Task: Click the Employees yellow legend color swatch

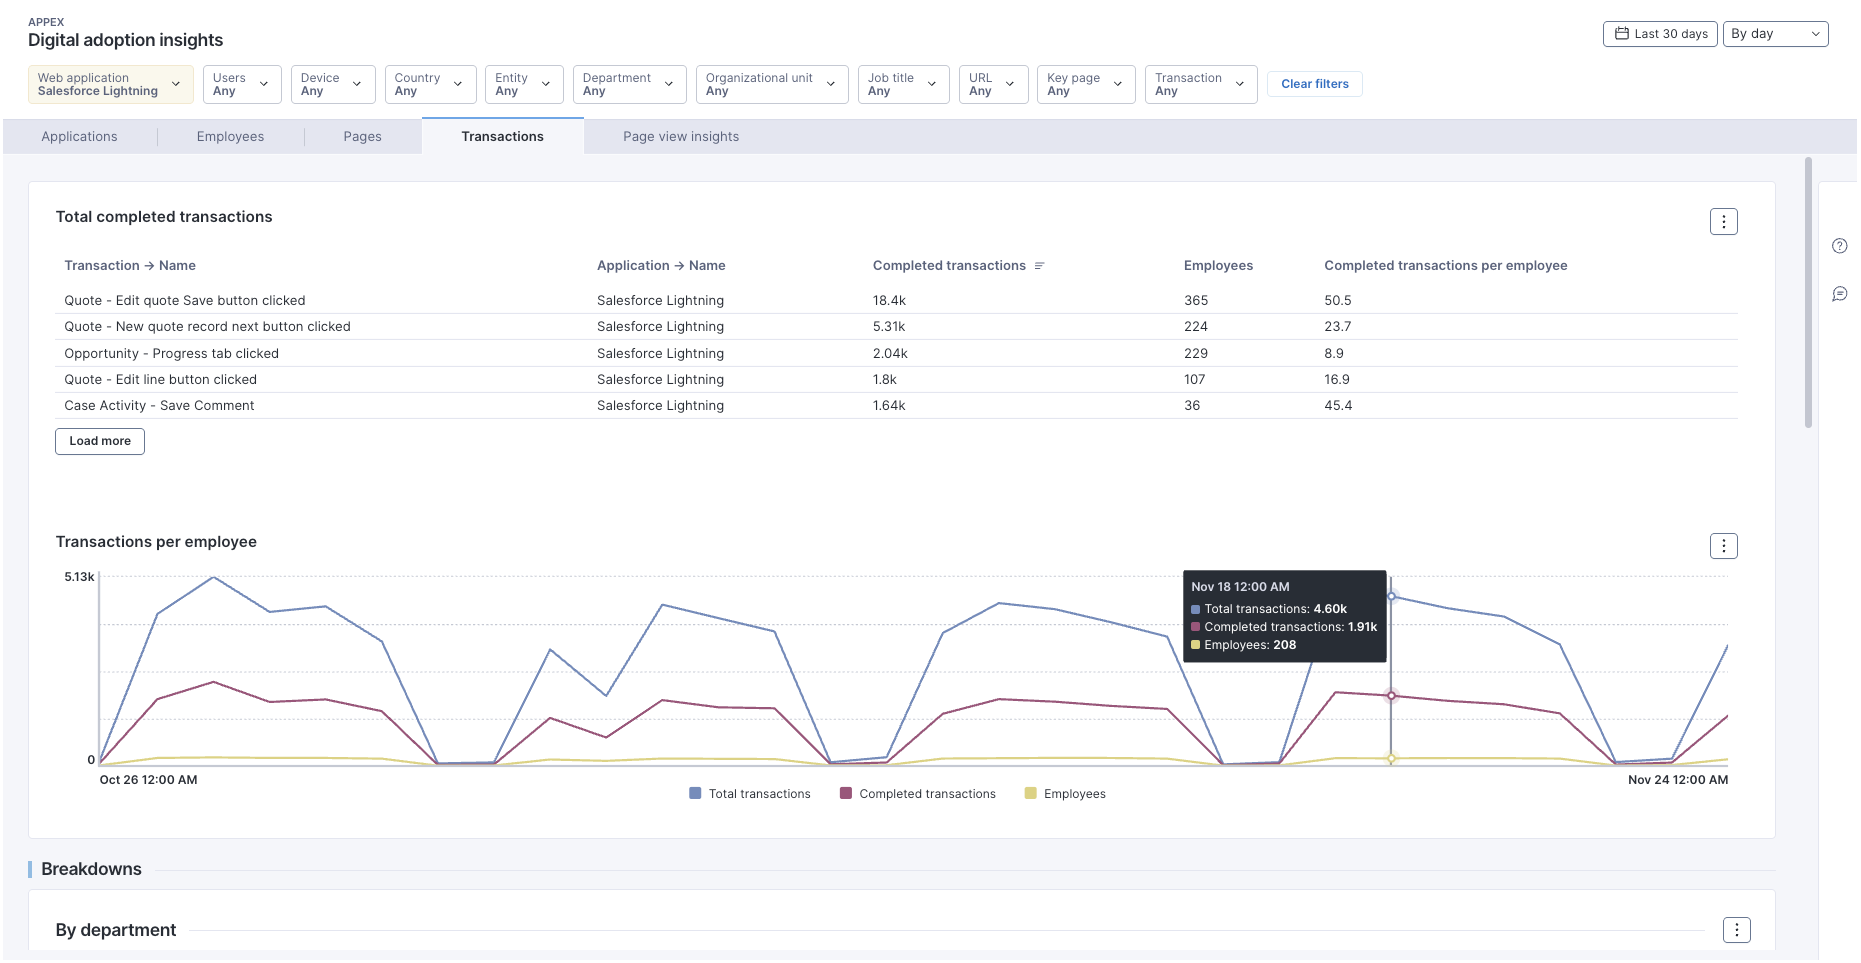Action: pyautogui.click(x=1030, y=794)
